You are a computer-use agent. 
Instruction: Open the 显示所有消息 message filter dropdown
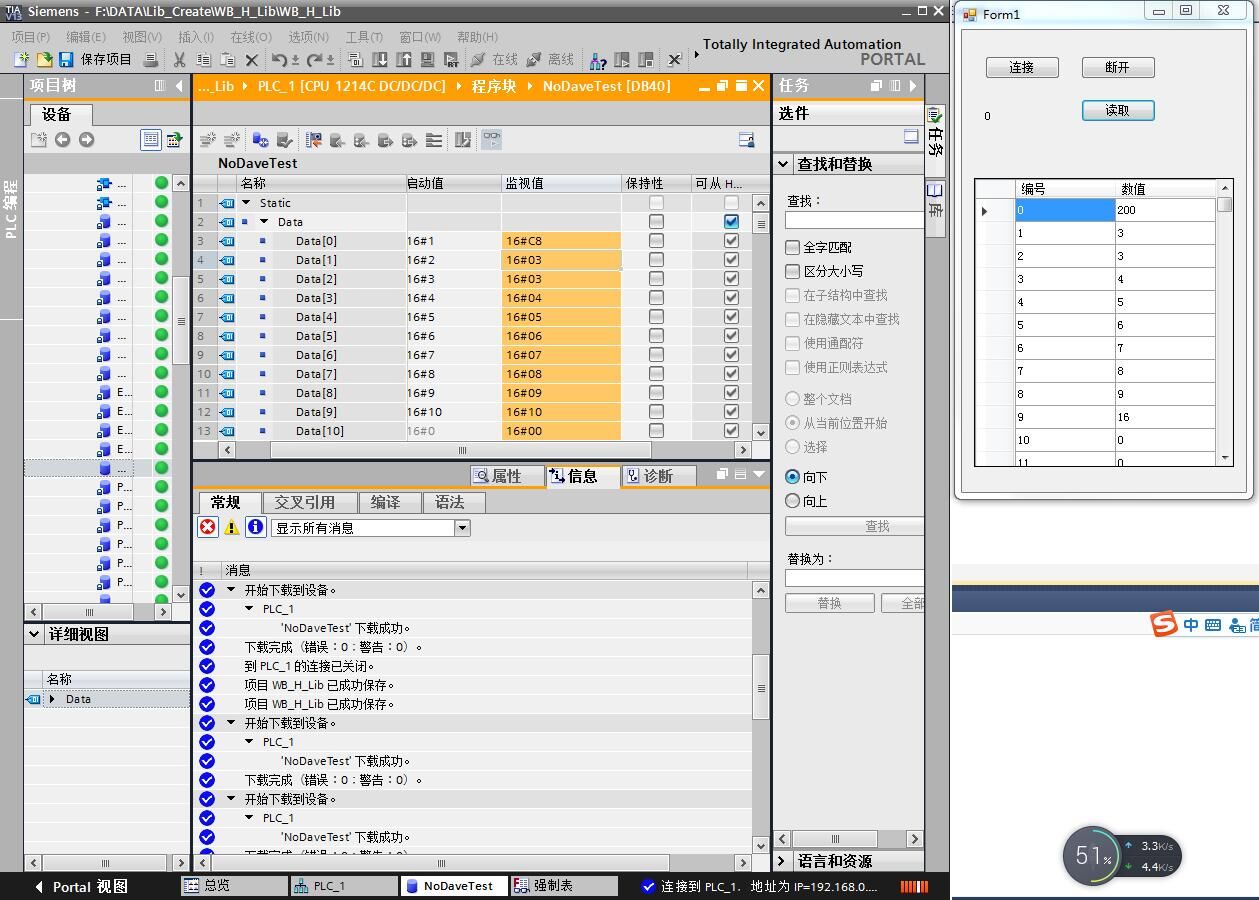(462, 528)
